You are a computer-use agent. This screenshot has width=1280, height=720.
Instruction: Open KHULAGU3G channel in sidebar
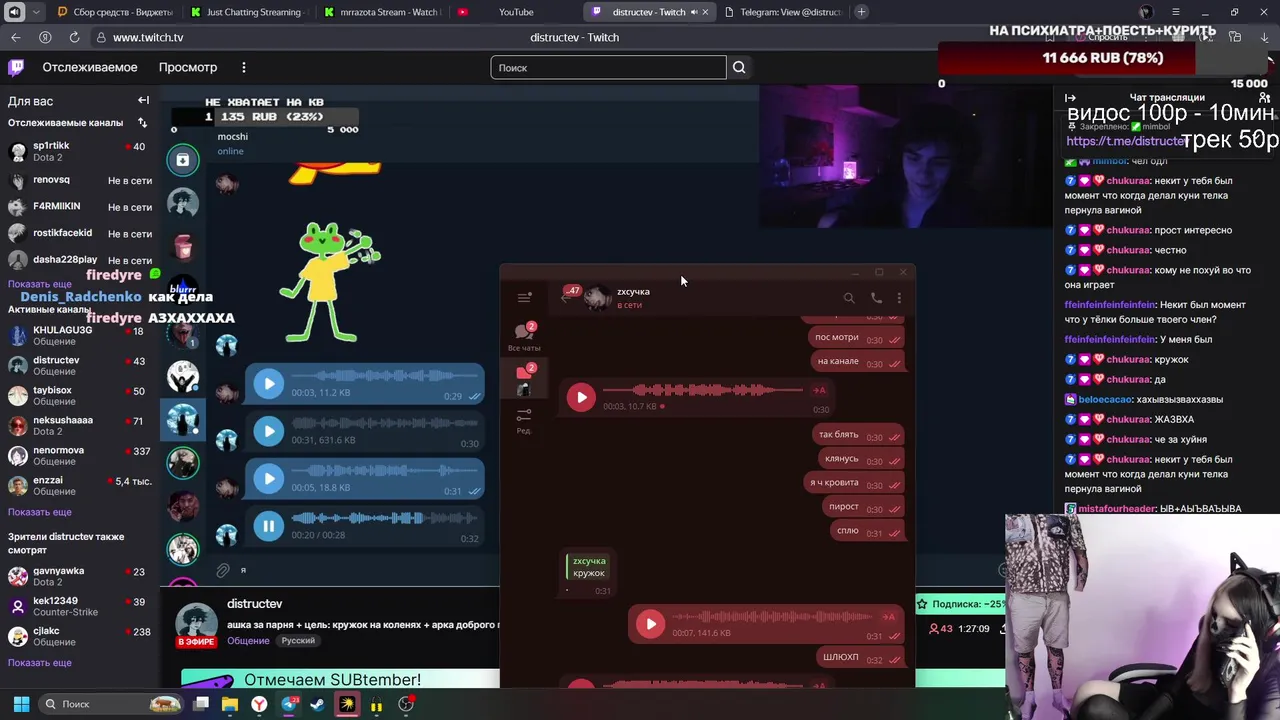[x=78, y=336]
